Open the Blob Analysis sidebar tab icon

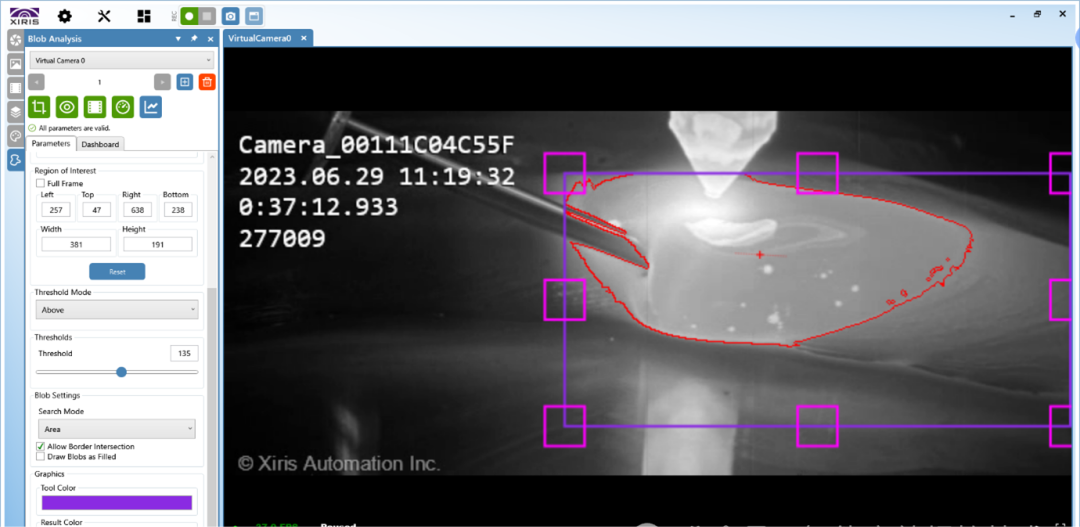click(15, 161)
